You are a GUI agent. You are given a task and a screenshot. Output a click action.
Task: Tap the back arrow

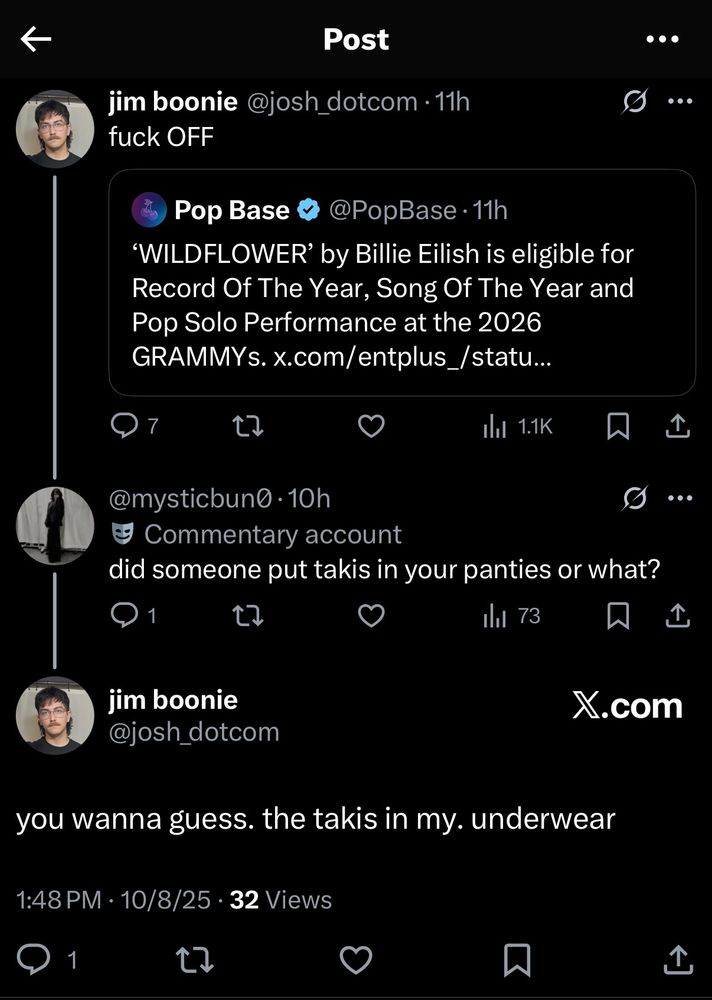36,39
